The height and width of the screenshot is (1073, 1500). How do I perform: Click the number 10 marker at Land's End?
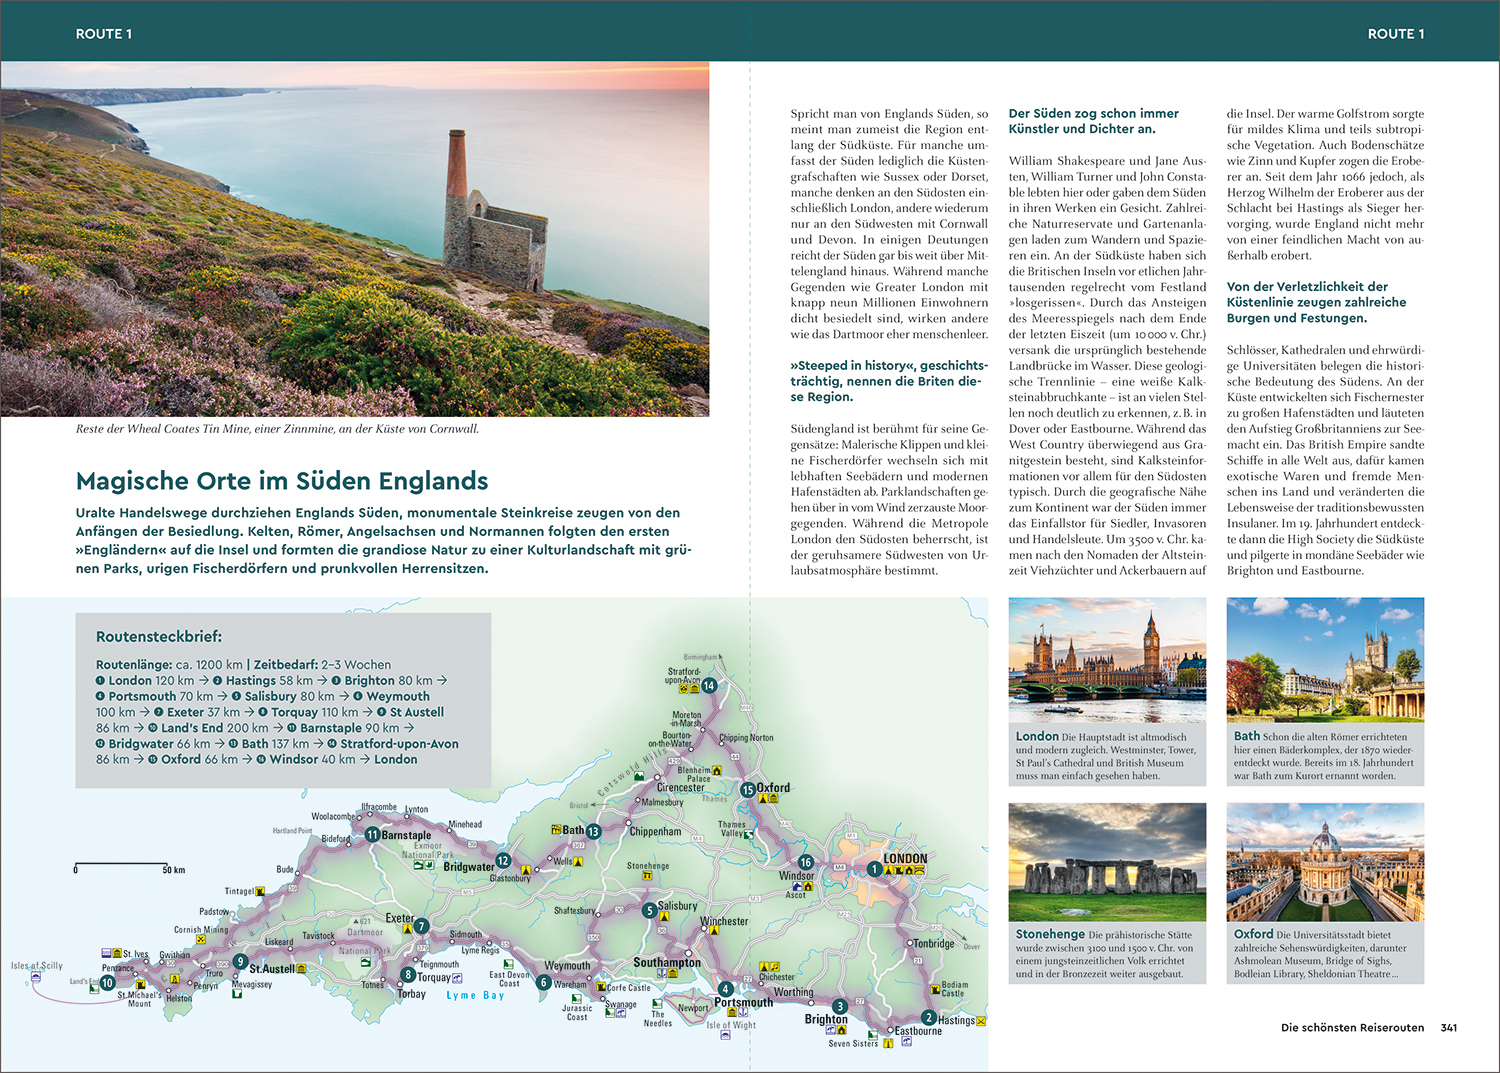point(108,983)
